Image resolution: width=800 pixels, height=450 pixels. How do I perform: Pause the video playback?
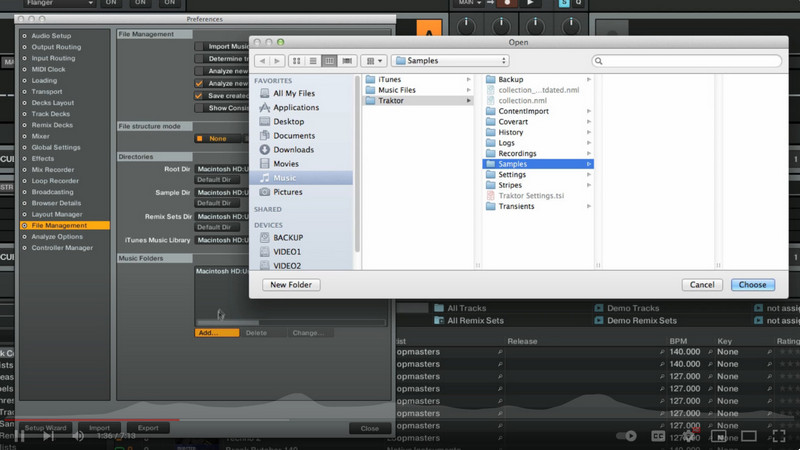pos(19,436)
